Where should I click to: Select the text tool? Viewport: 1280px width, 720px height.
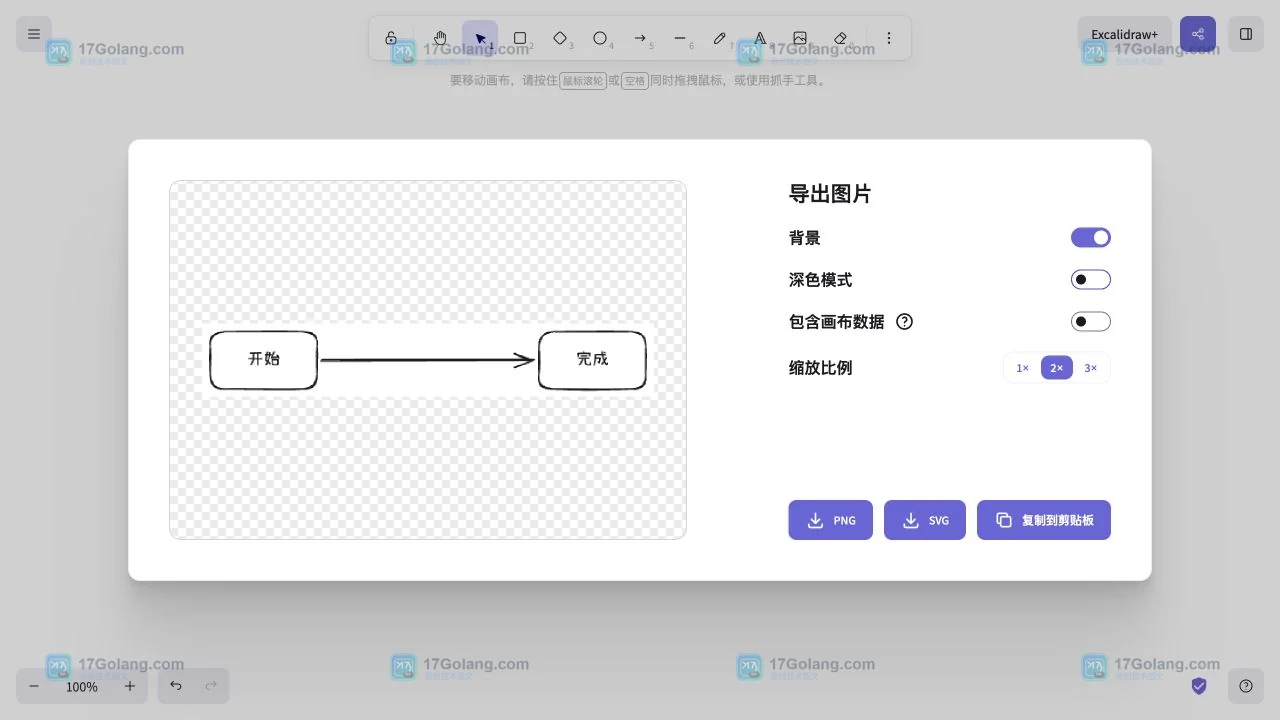coord(760,38)
